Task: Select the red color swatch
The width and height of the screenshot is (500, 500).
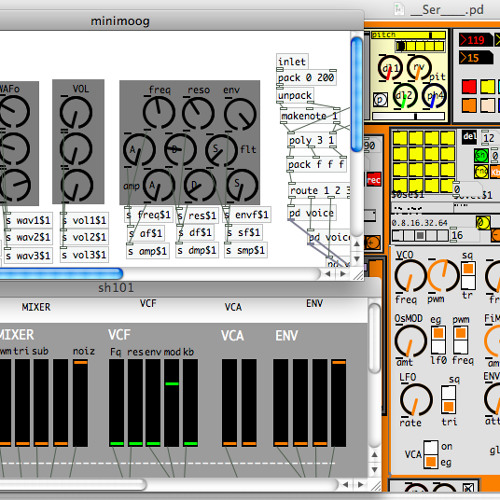Action: [x=469, y=87]
